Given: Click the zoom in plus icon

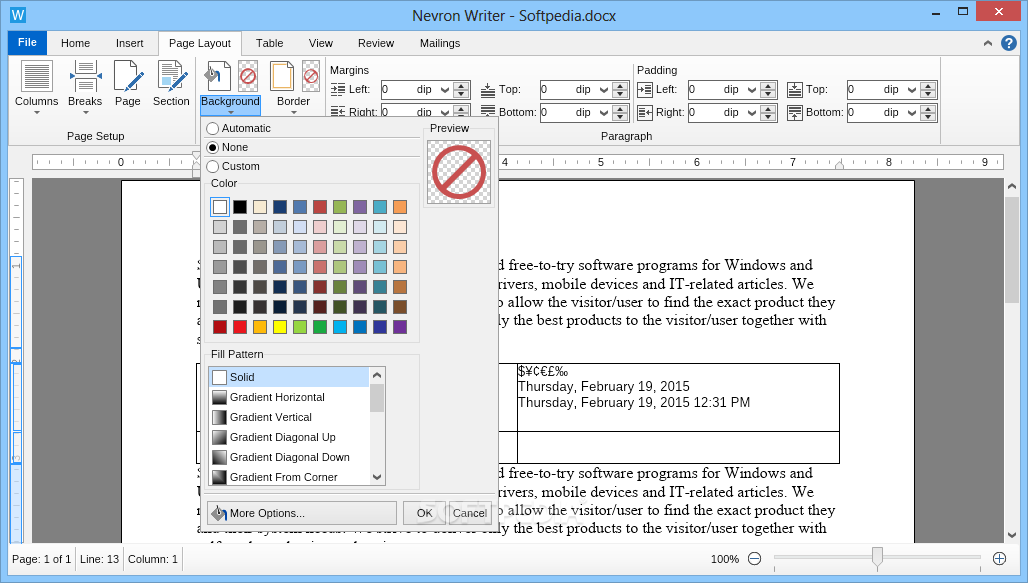Looking at the screenshot, I should point(999,559).
